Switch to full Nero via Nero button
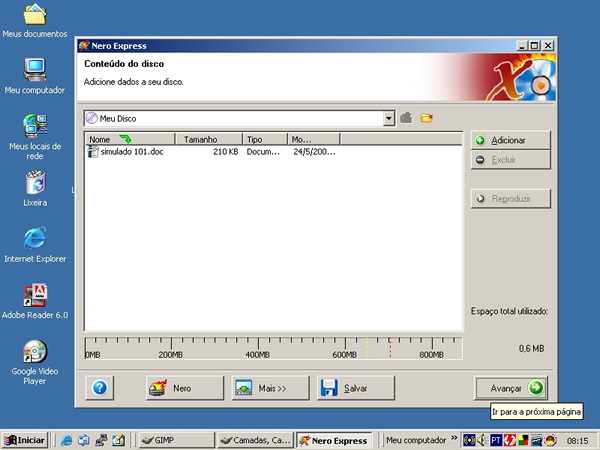 185,388
